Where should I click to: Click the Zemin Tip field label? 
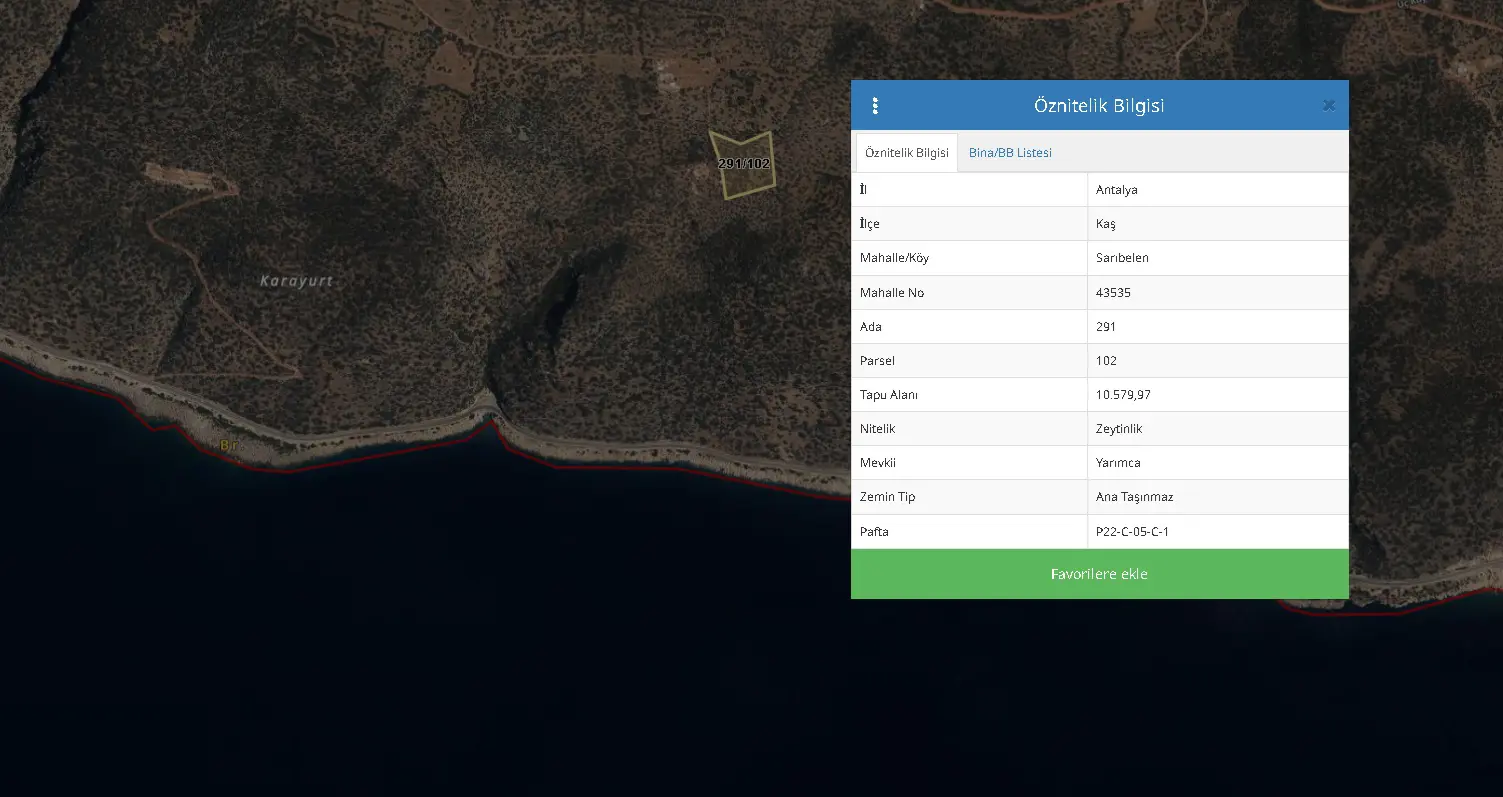pos(887,497)
